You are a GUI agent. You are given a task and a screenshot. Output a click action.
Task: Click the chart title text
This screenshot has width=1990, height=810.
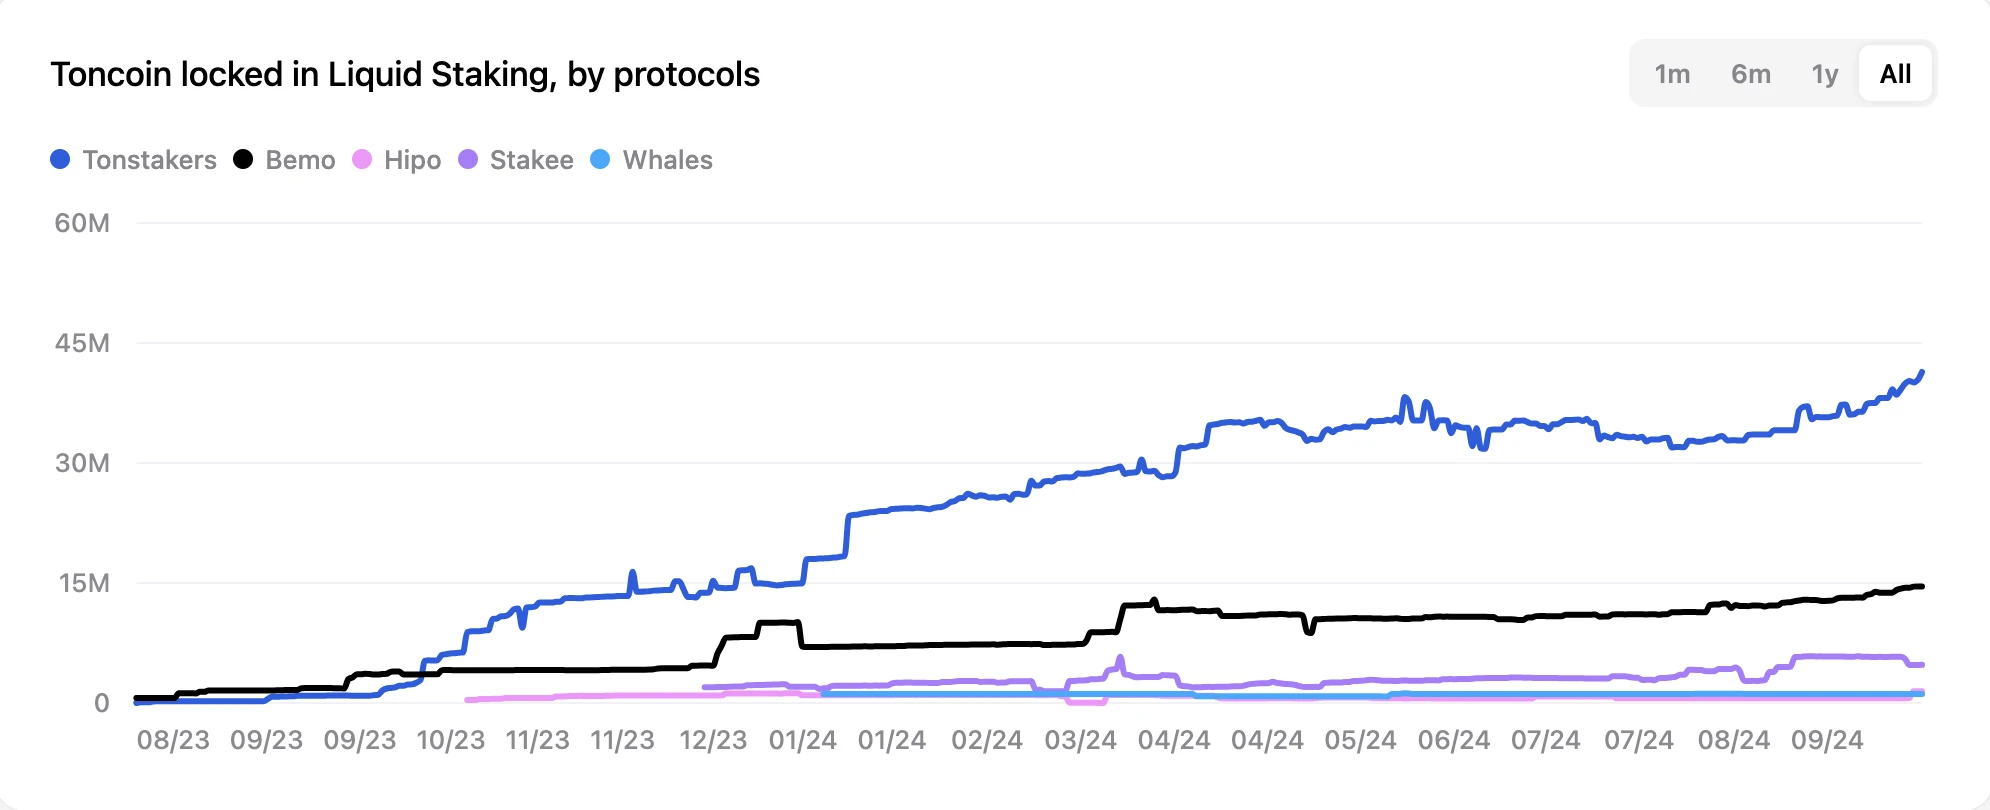pyautogui.click(x=405, y=72)
